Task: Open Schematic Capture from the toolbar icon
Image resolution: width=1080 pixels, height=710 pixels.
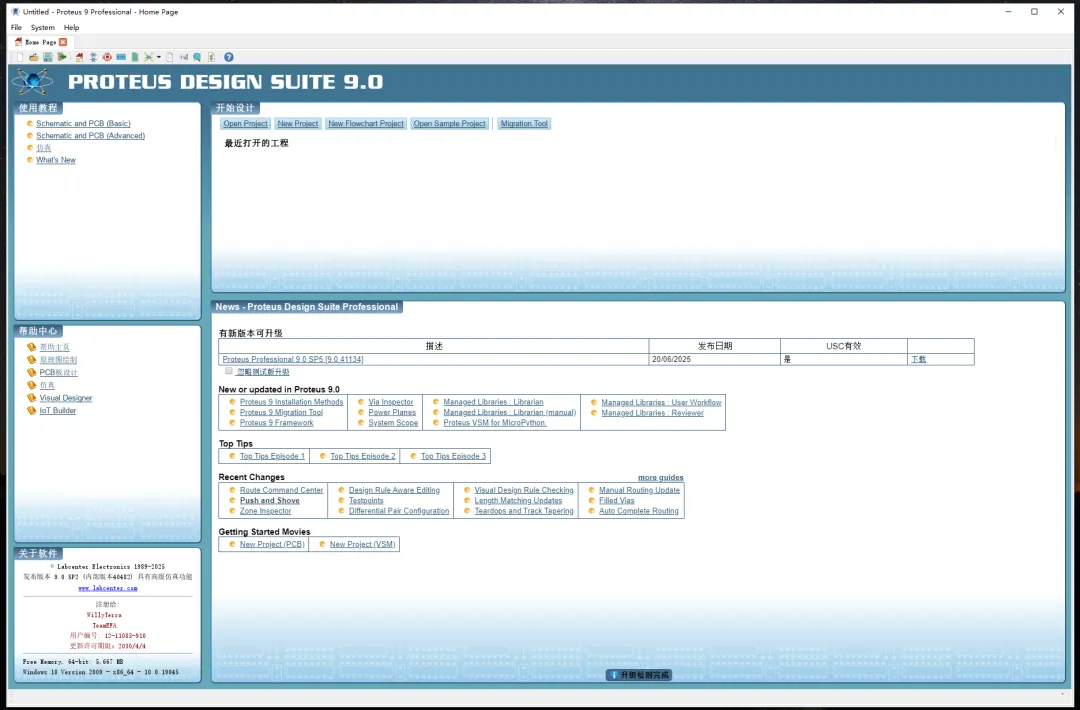Action: pos(93,57)
